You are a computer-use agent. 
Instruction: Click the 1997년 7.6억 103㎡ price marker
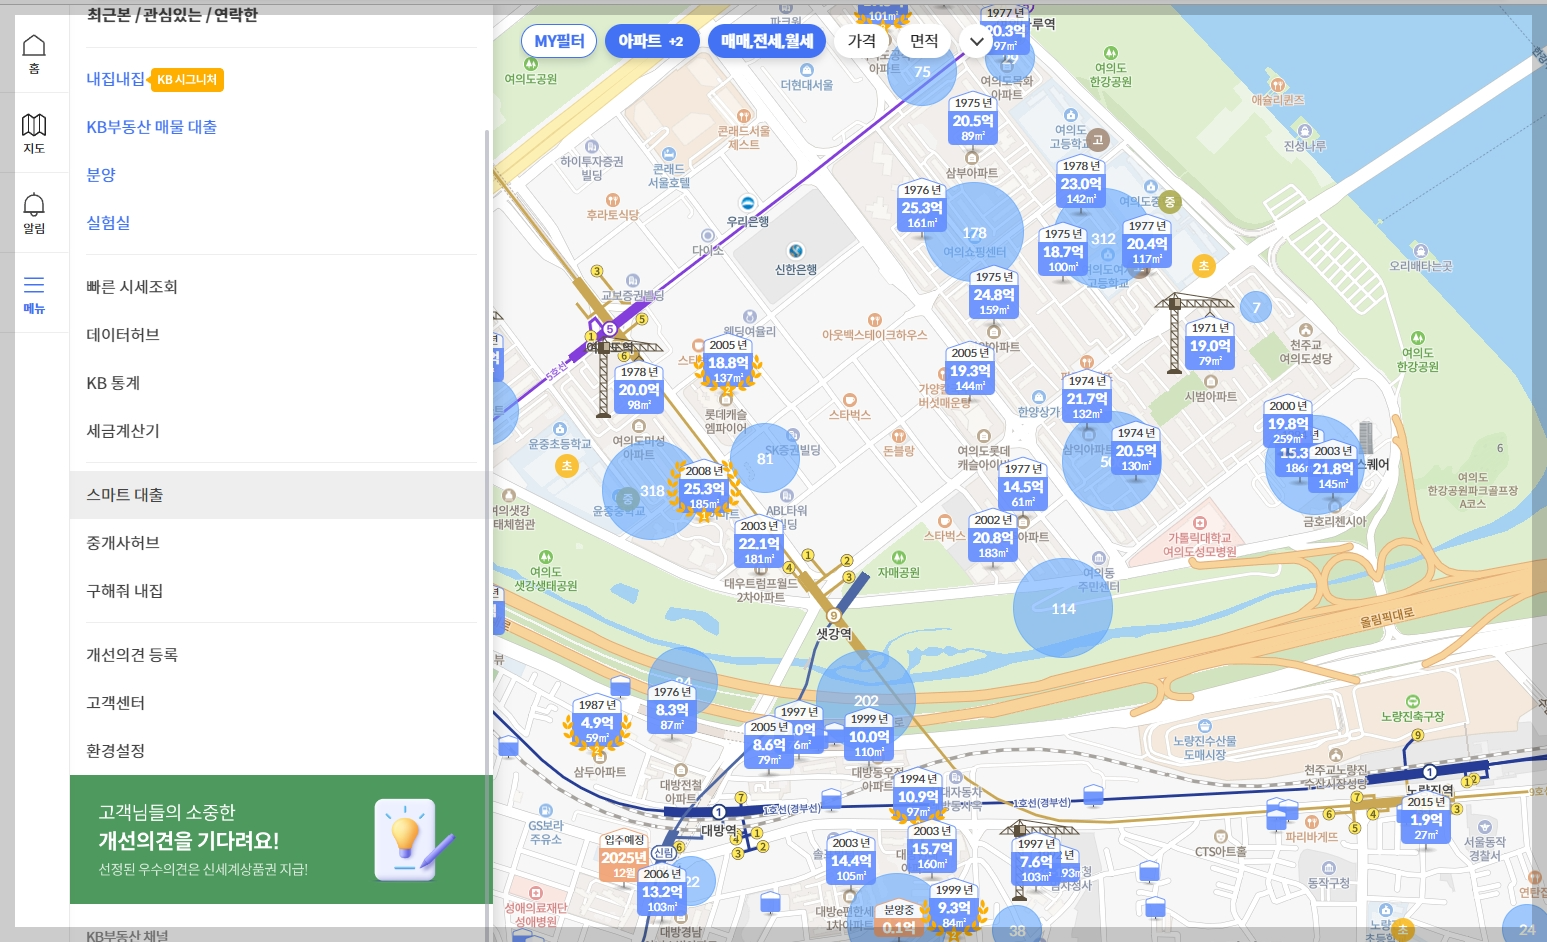[1036, 861]
